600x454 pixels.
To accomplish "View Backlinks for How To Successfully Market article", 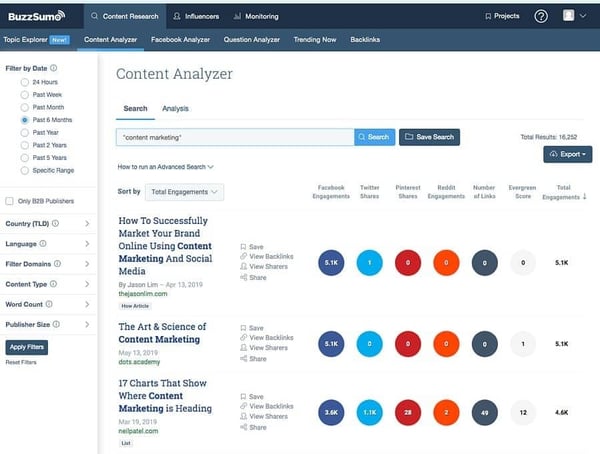I will click(x=267, y=256).
